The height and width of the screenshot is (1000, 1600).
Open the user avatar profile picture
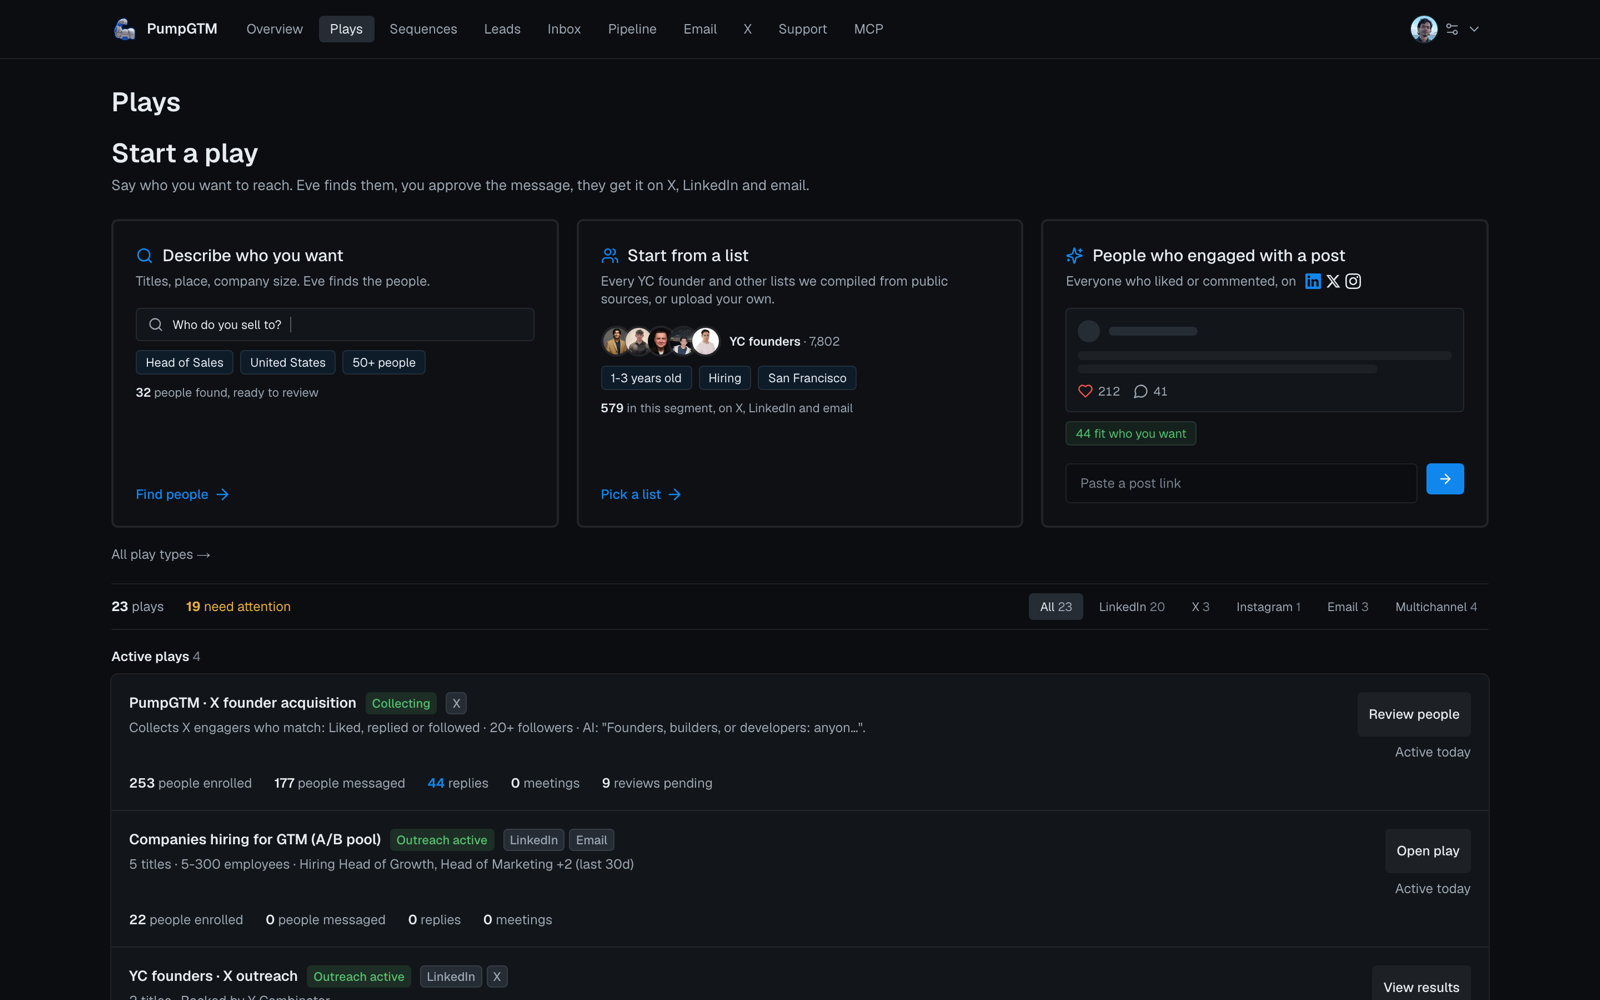1424,29
